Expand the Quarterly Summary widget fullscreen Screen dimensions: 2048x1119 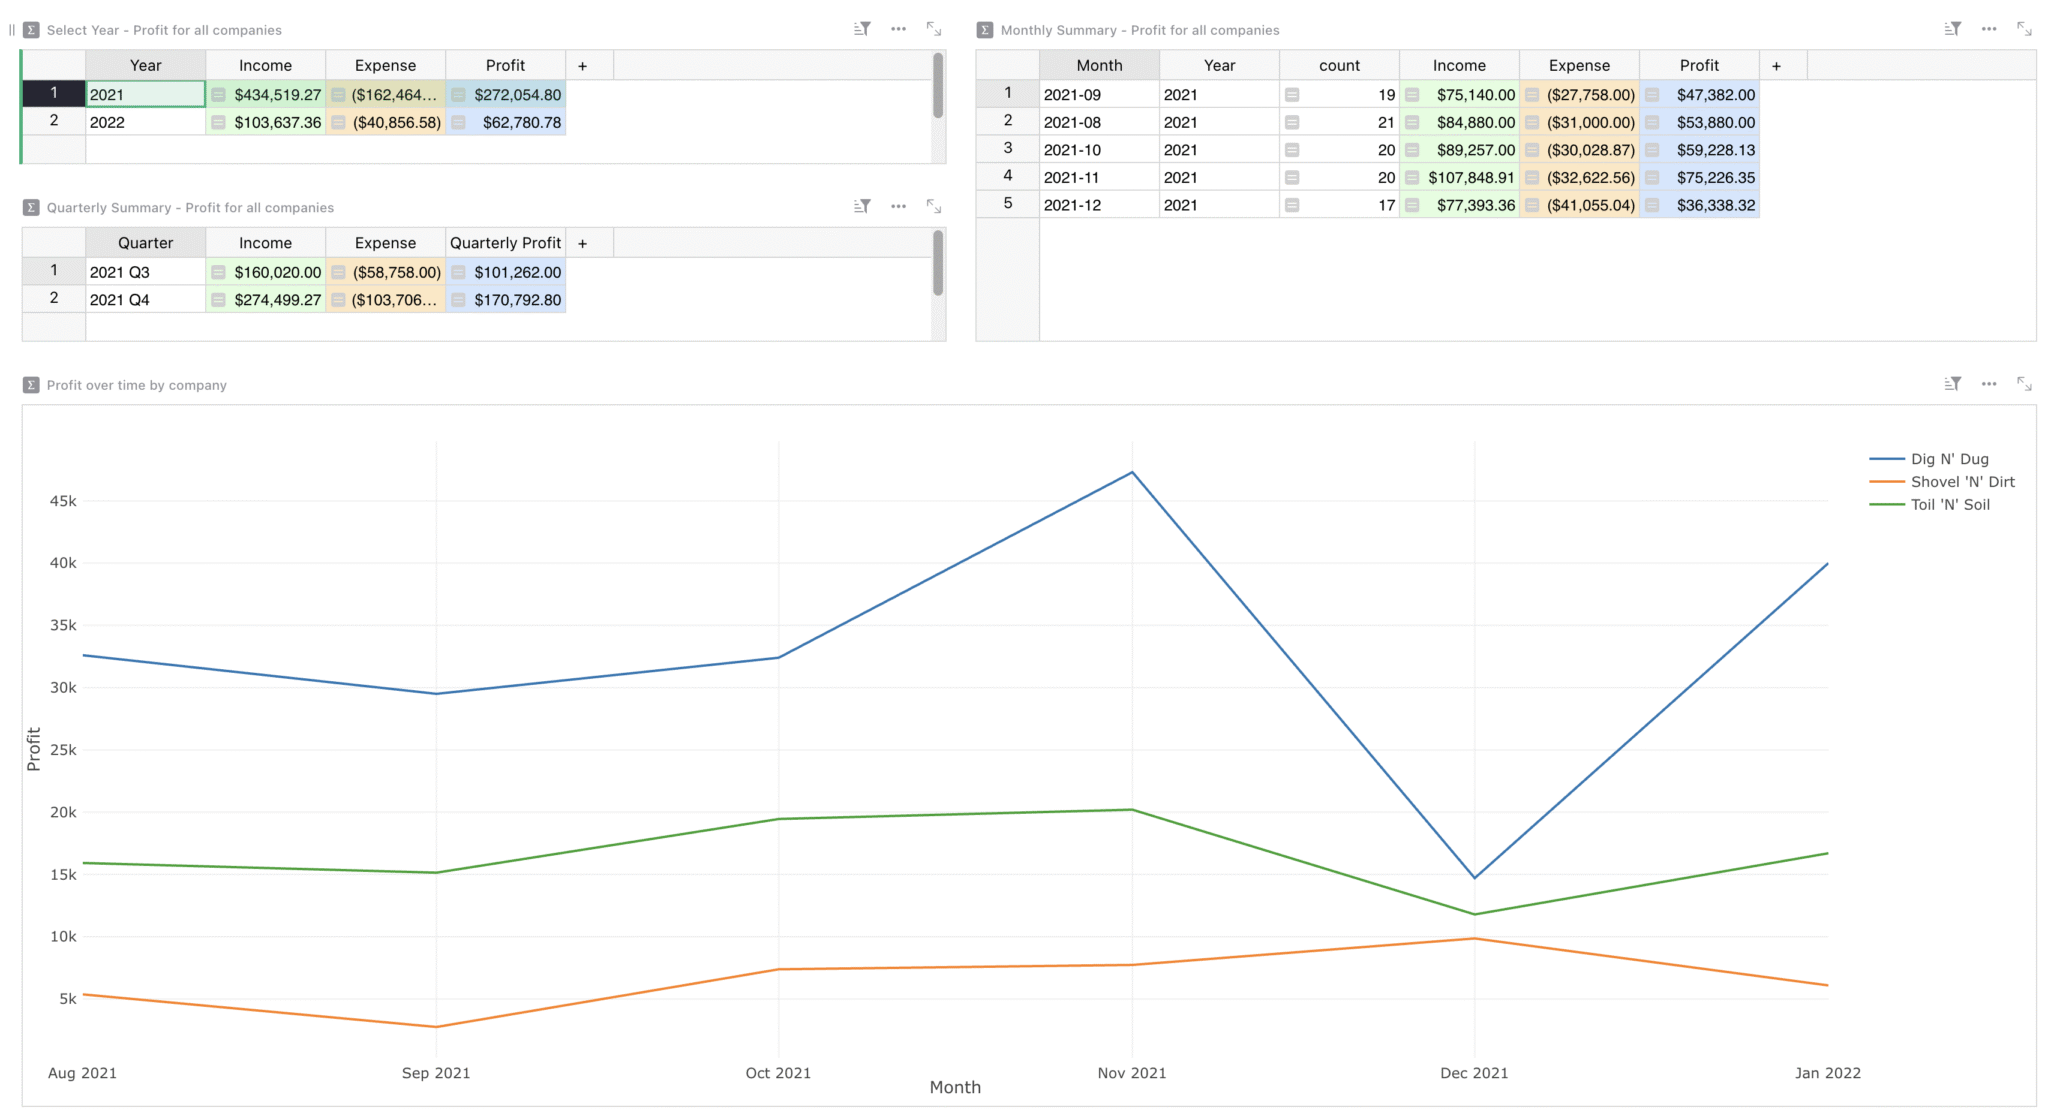click(x=933, y=206)
